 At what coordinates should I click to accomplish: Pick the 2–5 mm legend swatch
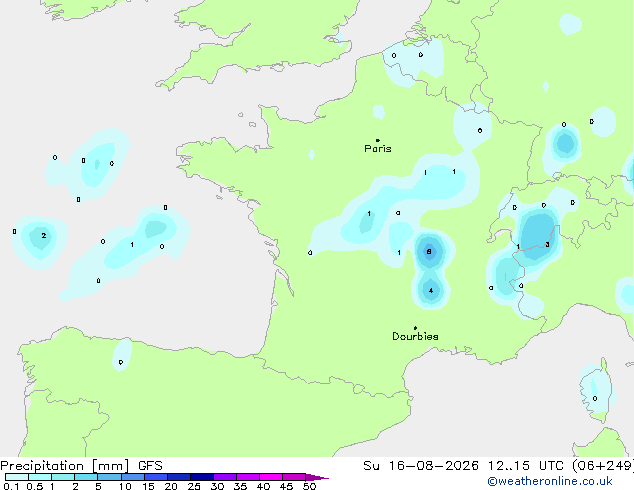click(x=86, y=477)
